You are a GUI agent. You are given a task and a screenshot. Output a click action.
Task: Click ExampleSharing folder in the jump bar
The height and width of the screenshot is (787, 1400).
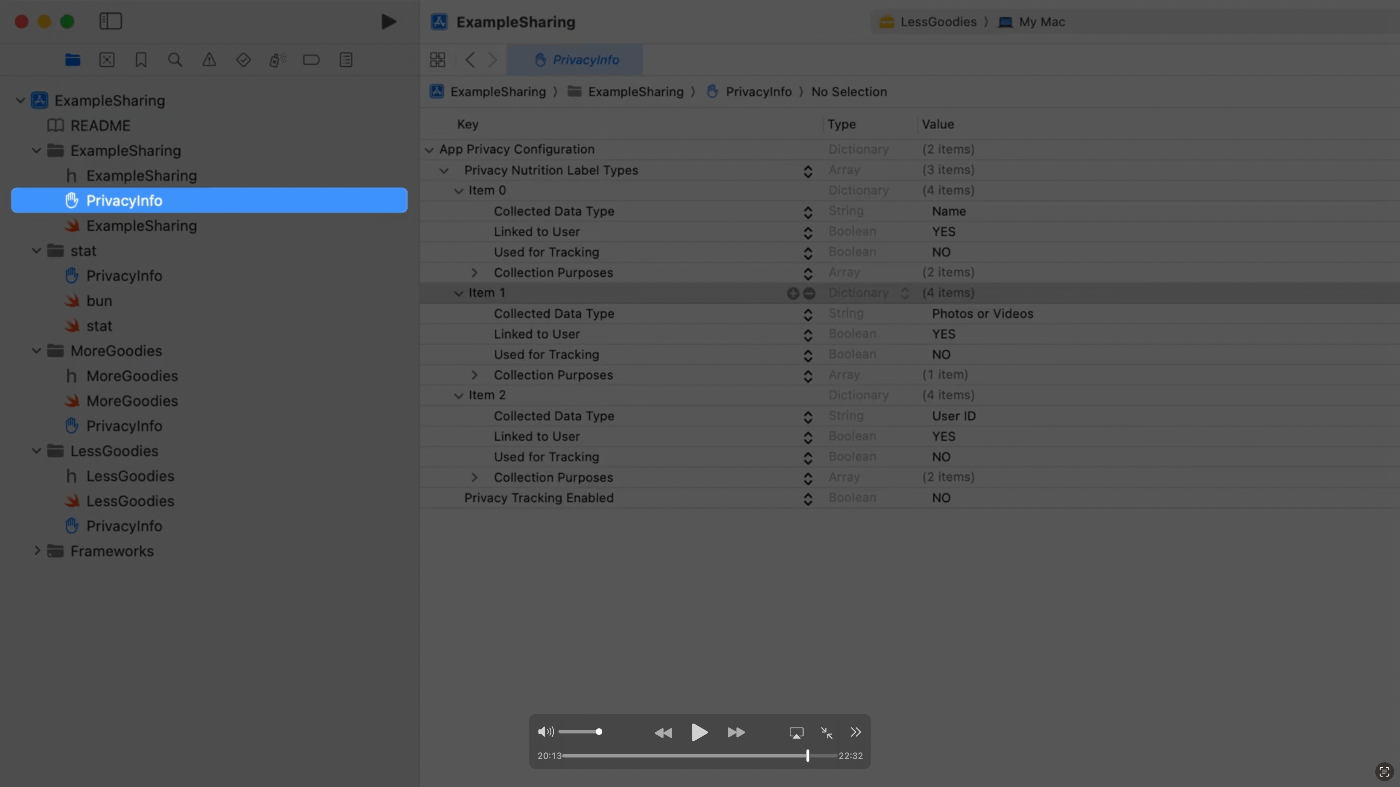[625, 92]
